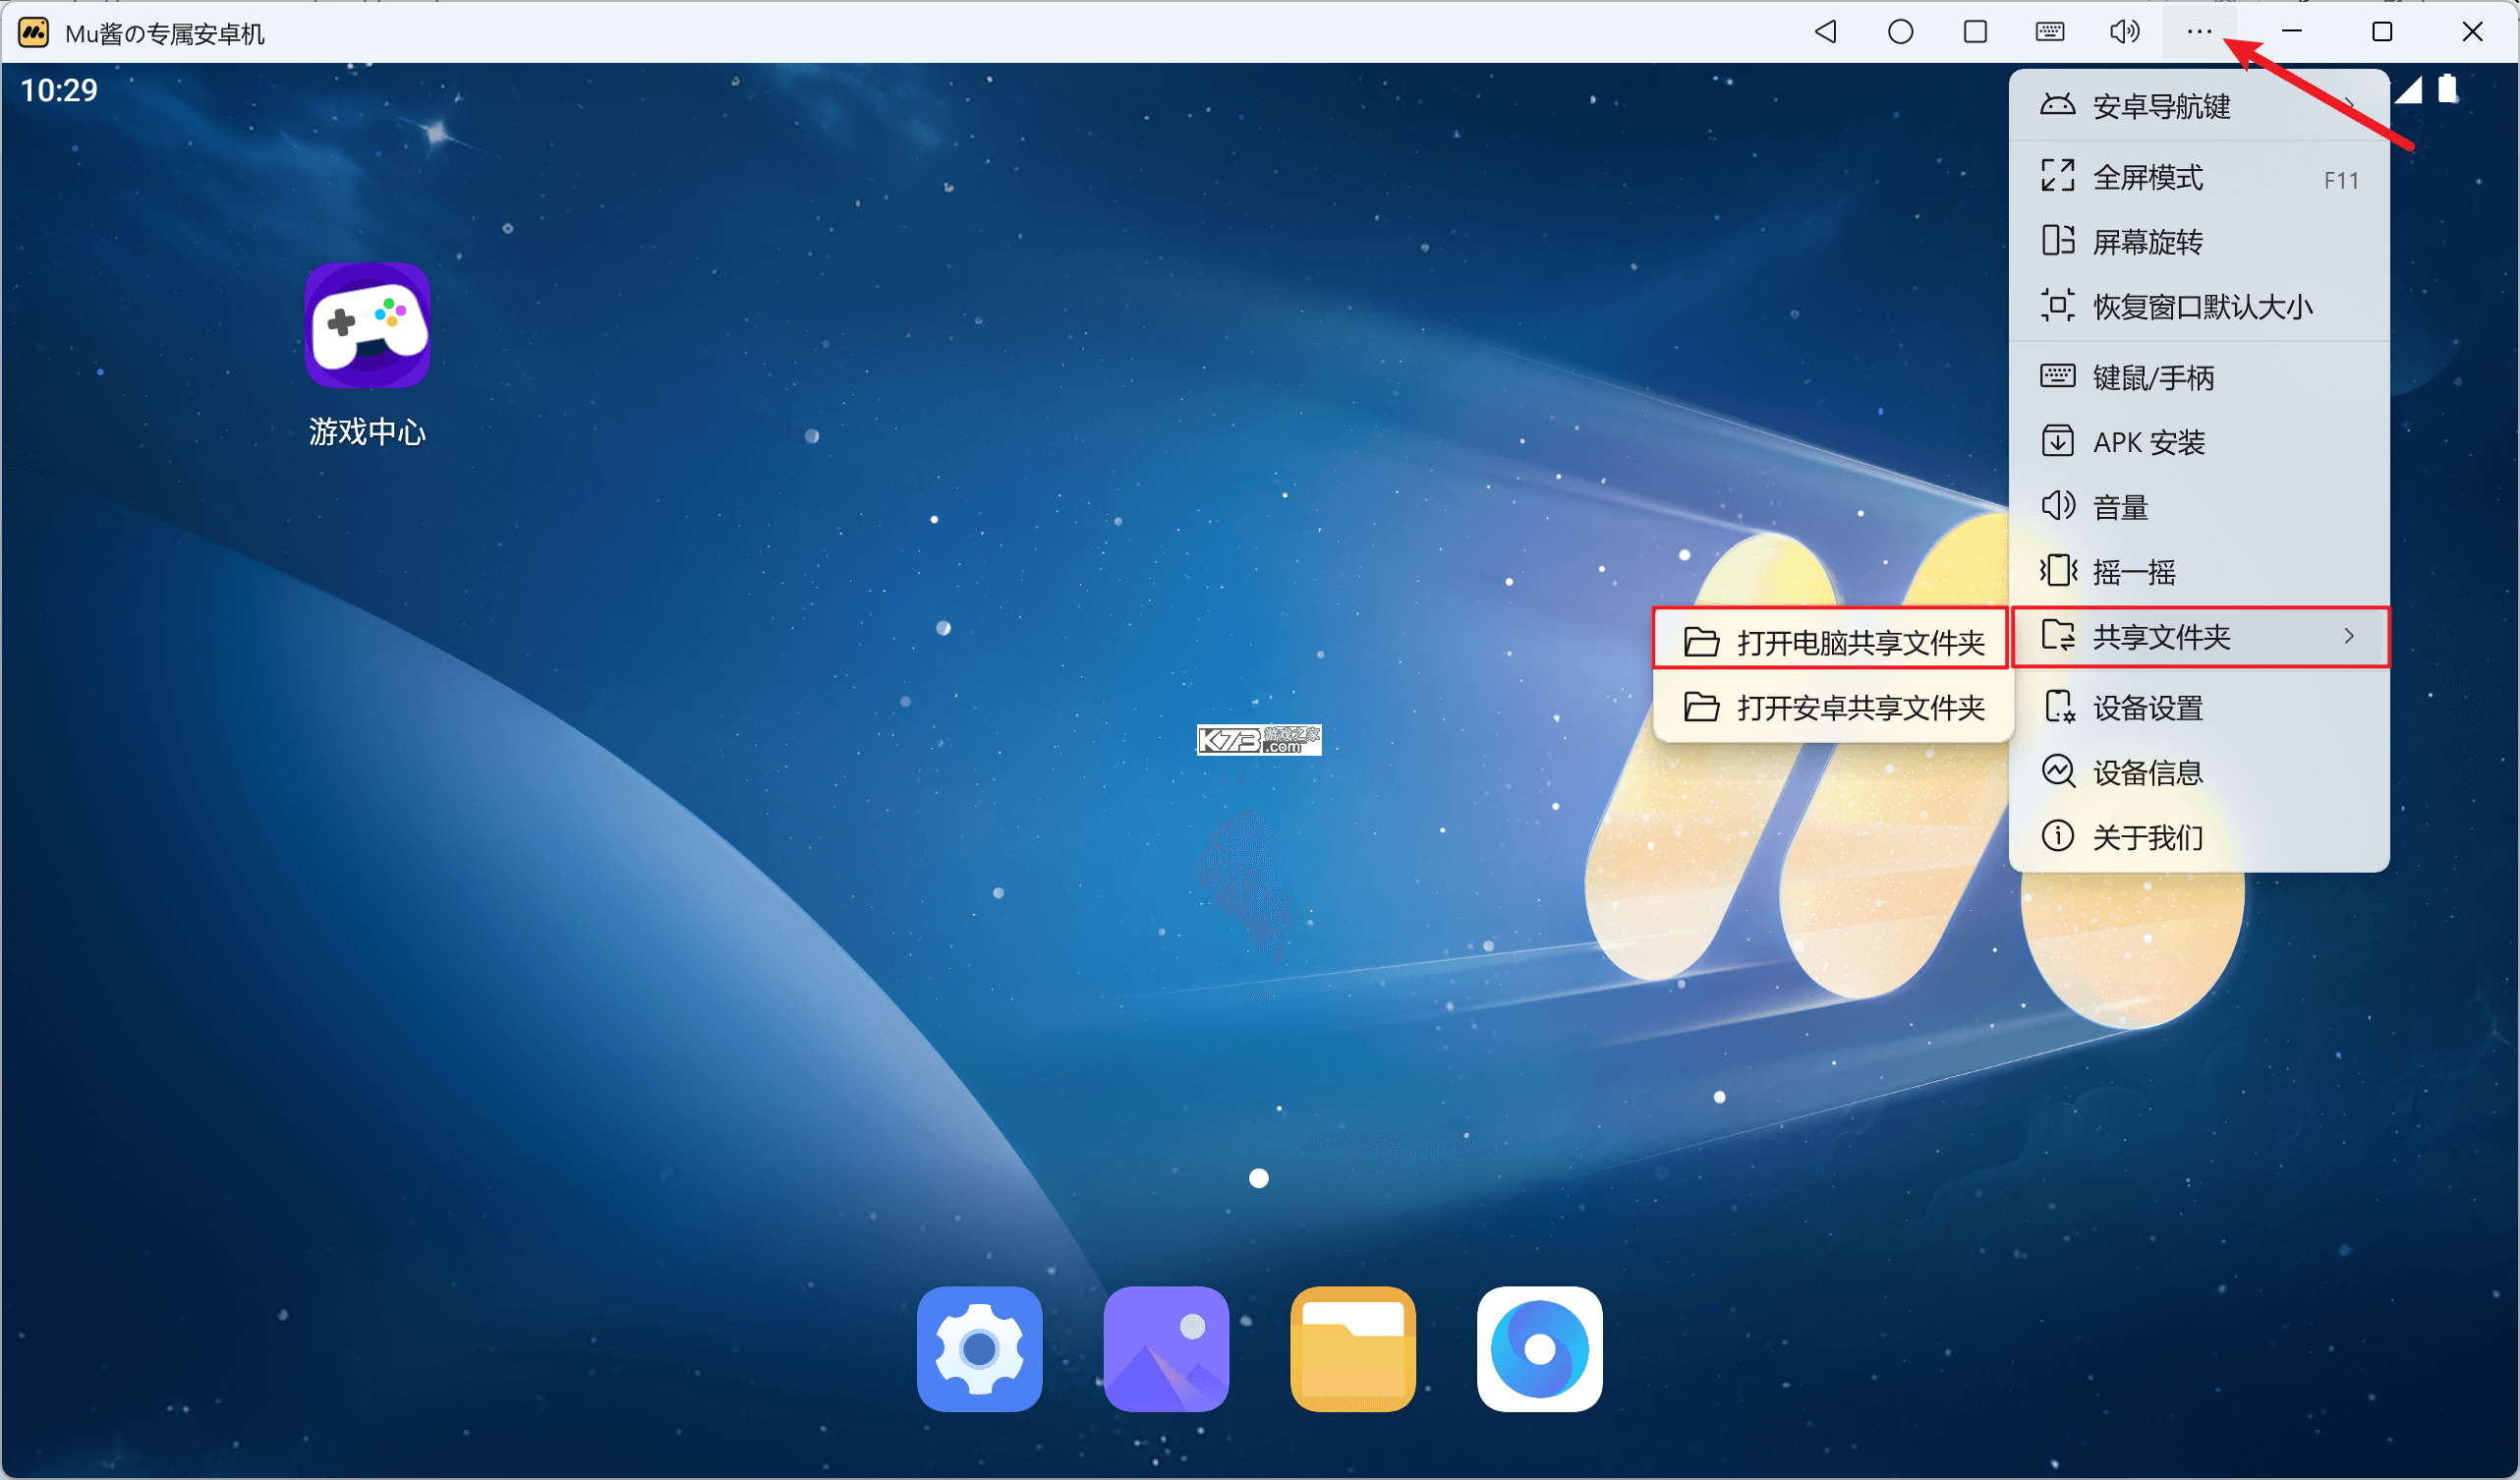Click 打开电脑共享文件夹 submenu item
The width and height of the screenshot is (2520, 1480).
pos(1831,641)
